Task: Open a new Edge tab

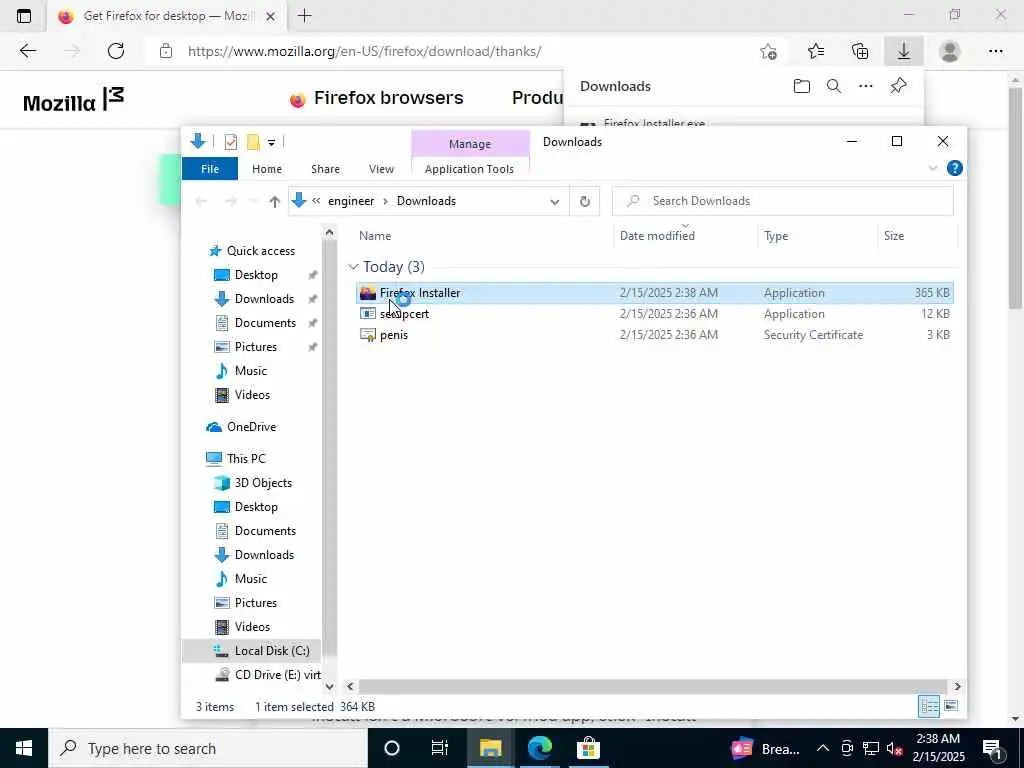Action: pos(304,16)
